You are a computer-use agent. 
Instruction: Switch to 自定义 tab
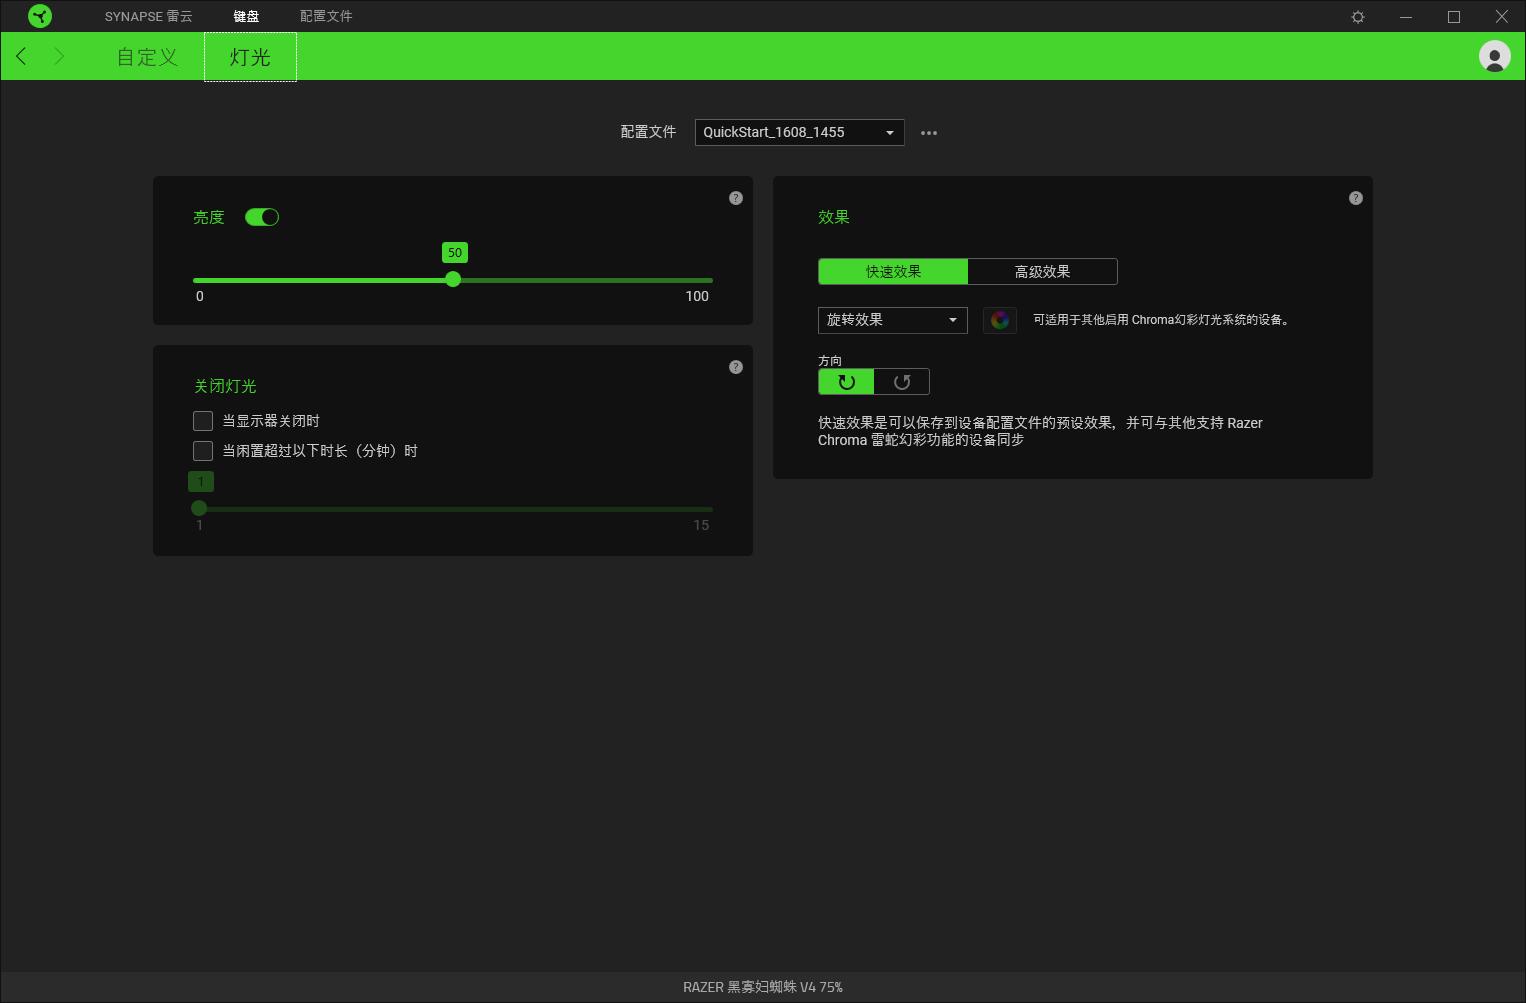(147, 57)
